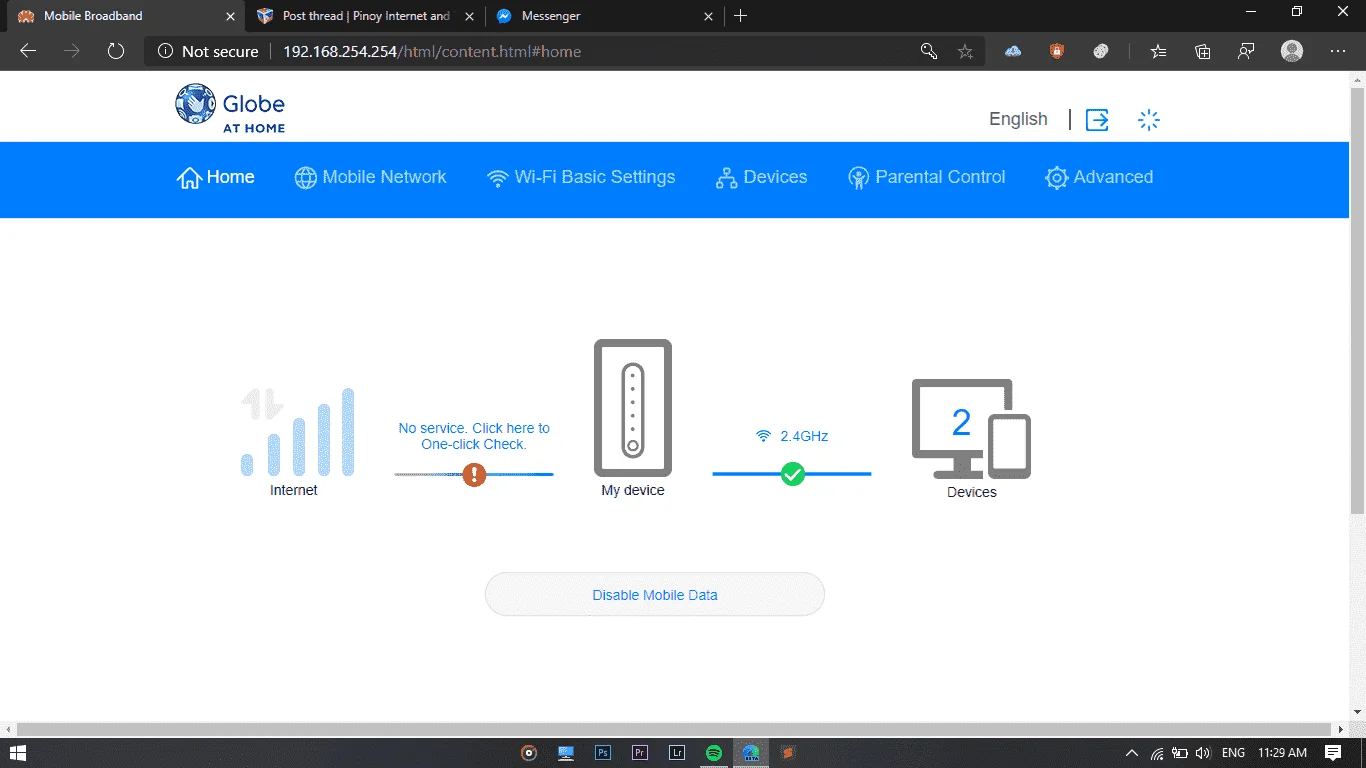The image size is (1366, 768).
Task: Click the spinning loading indicator icon
Action: [x=1149, y=120]
